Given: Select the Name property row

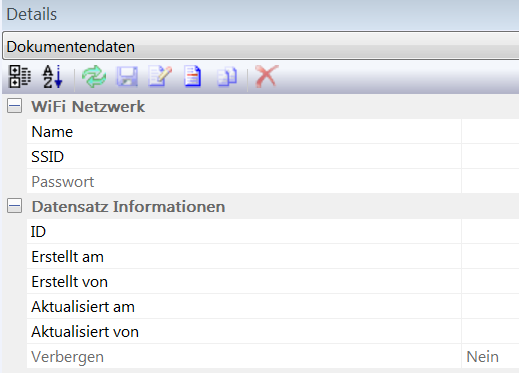Looking at the screenshot, I should 273,132.
